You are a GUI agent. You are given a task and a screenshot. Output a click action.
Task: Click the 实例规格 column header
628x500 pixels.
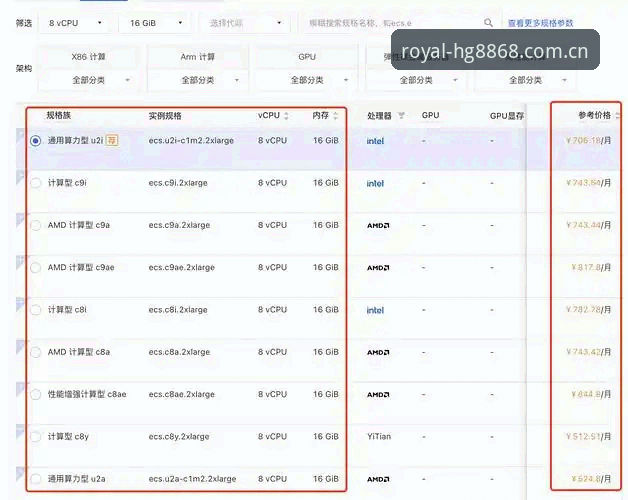pos(165,116)
